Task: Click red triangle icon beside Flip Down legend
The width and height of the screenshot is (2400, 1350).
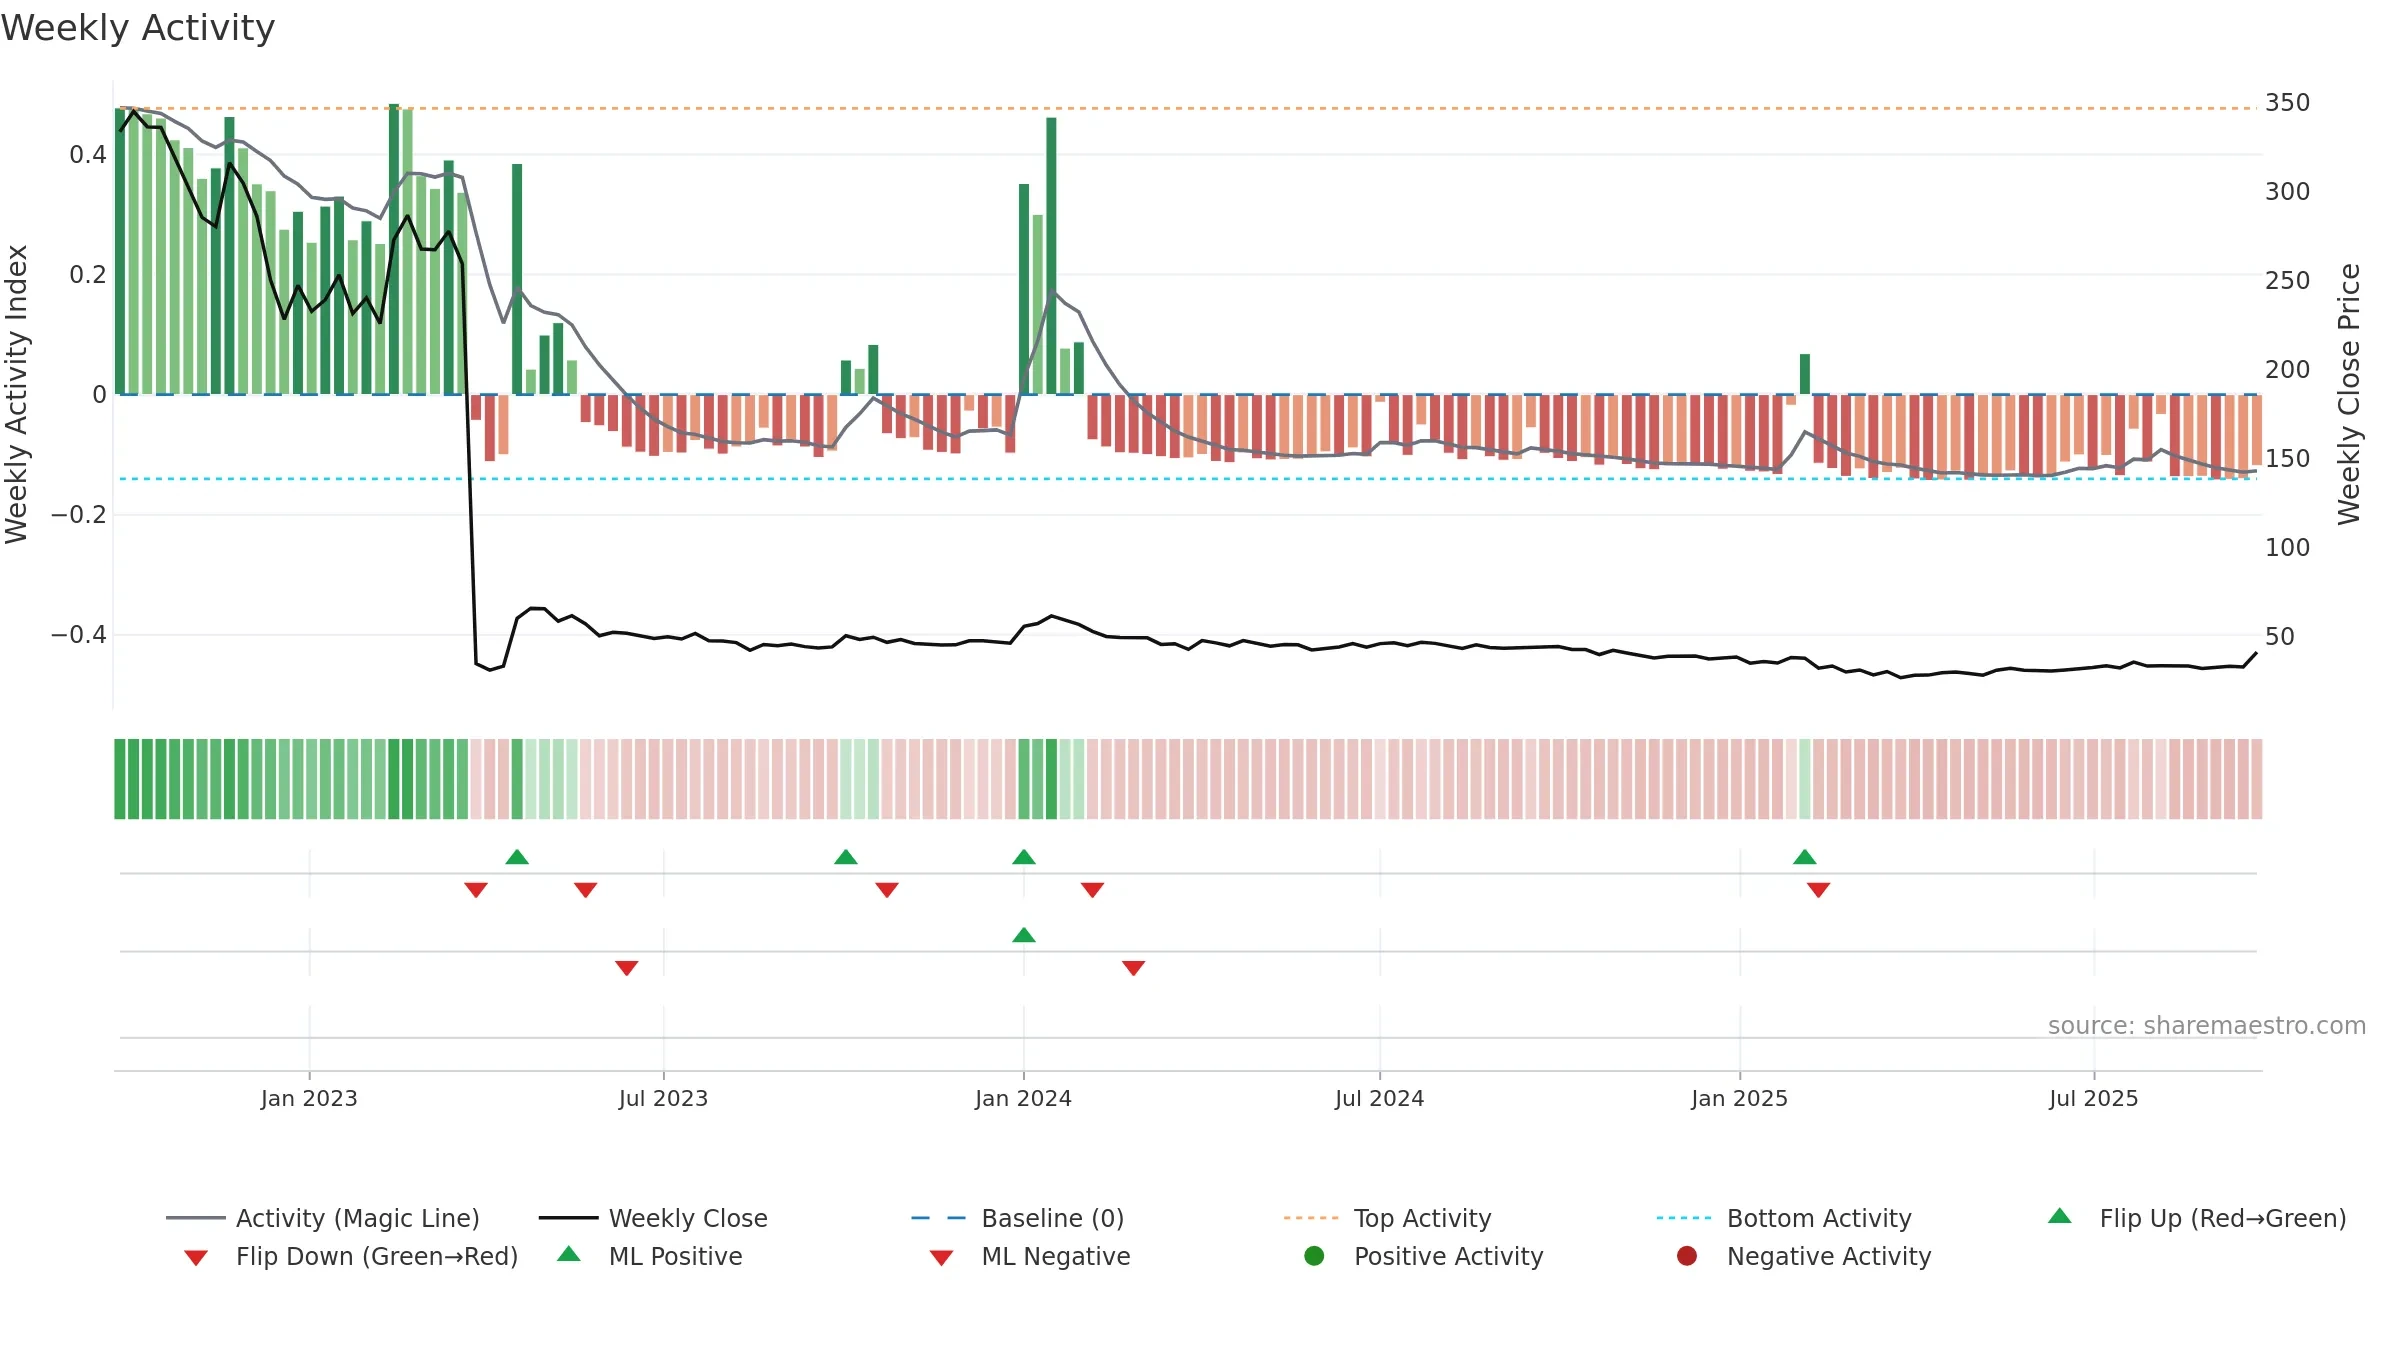Action: 196,1258
